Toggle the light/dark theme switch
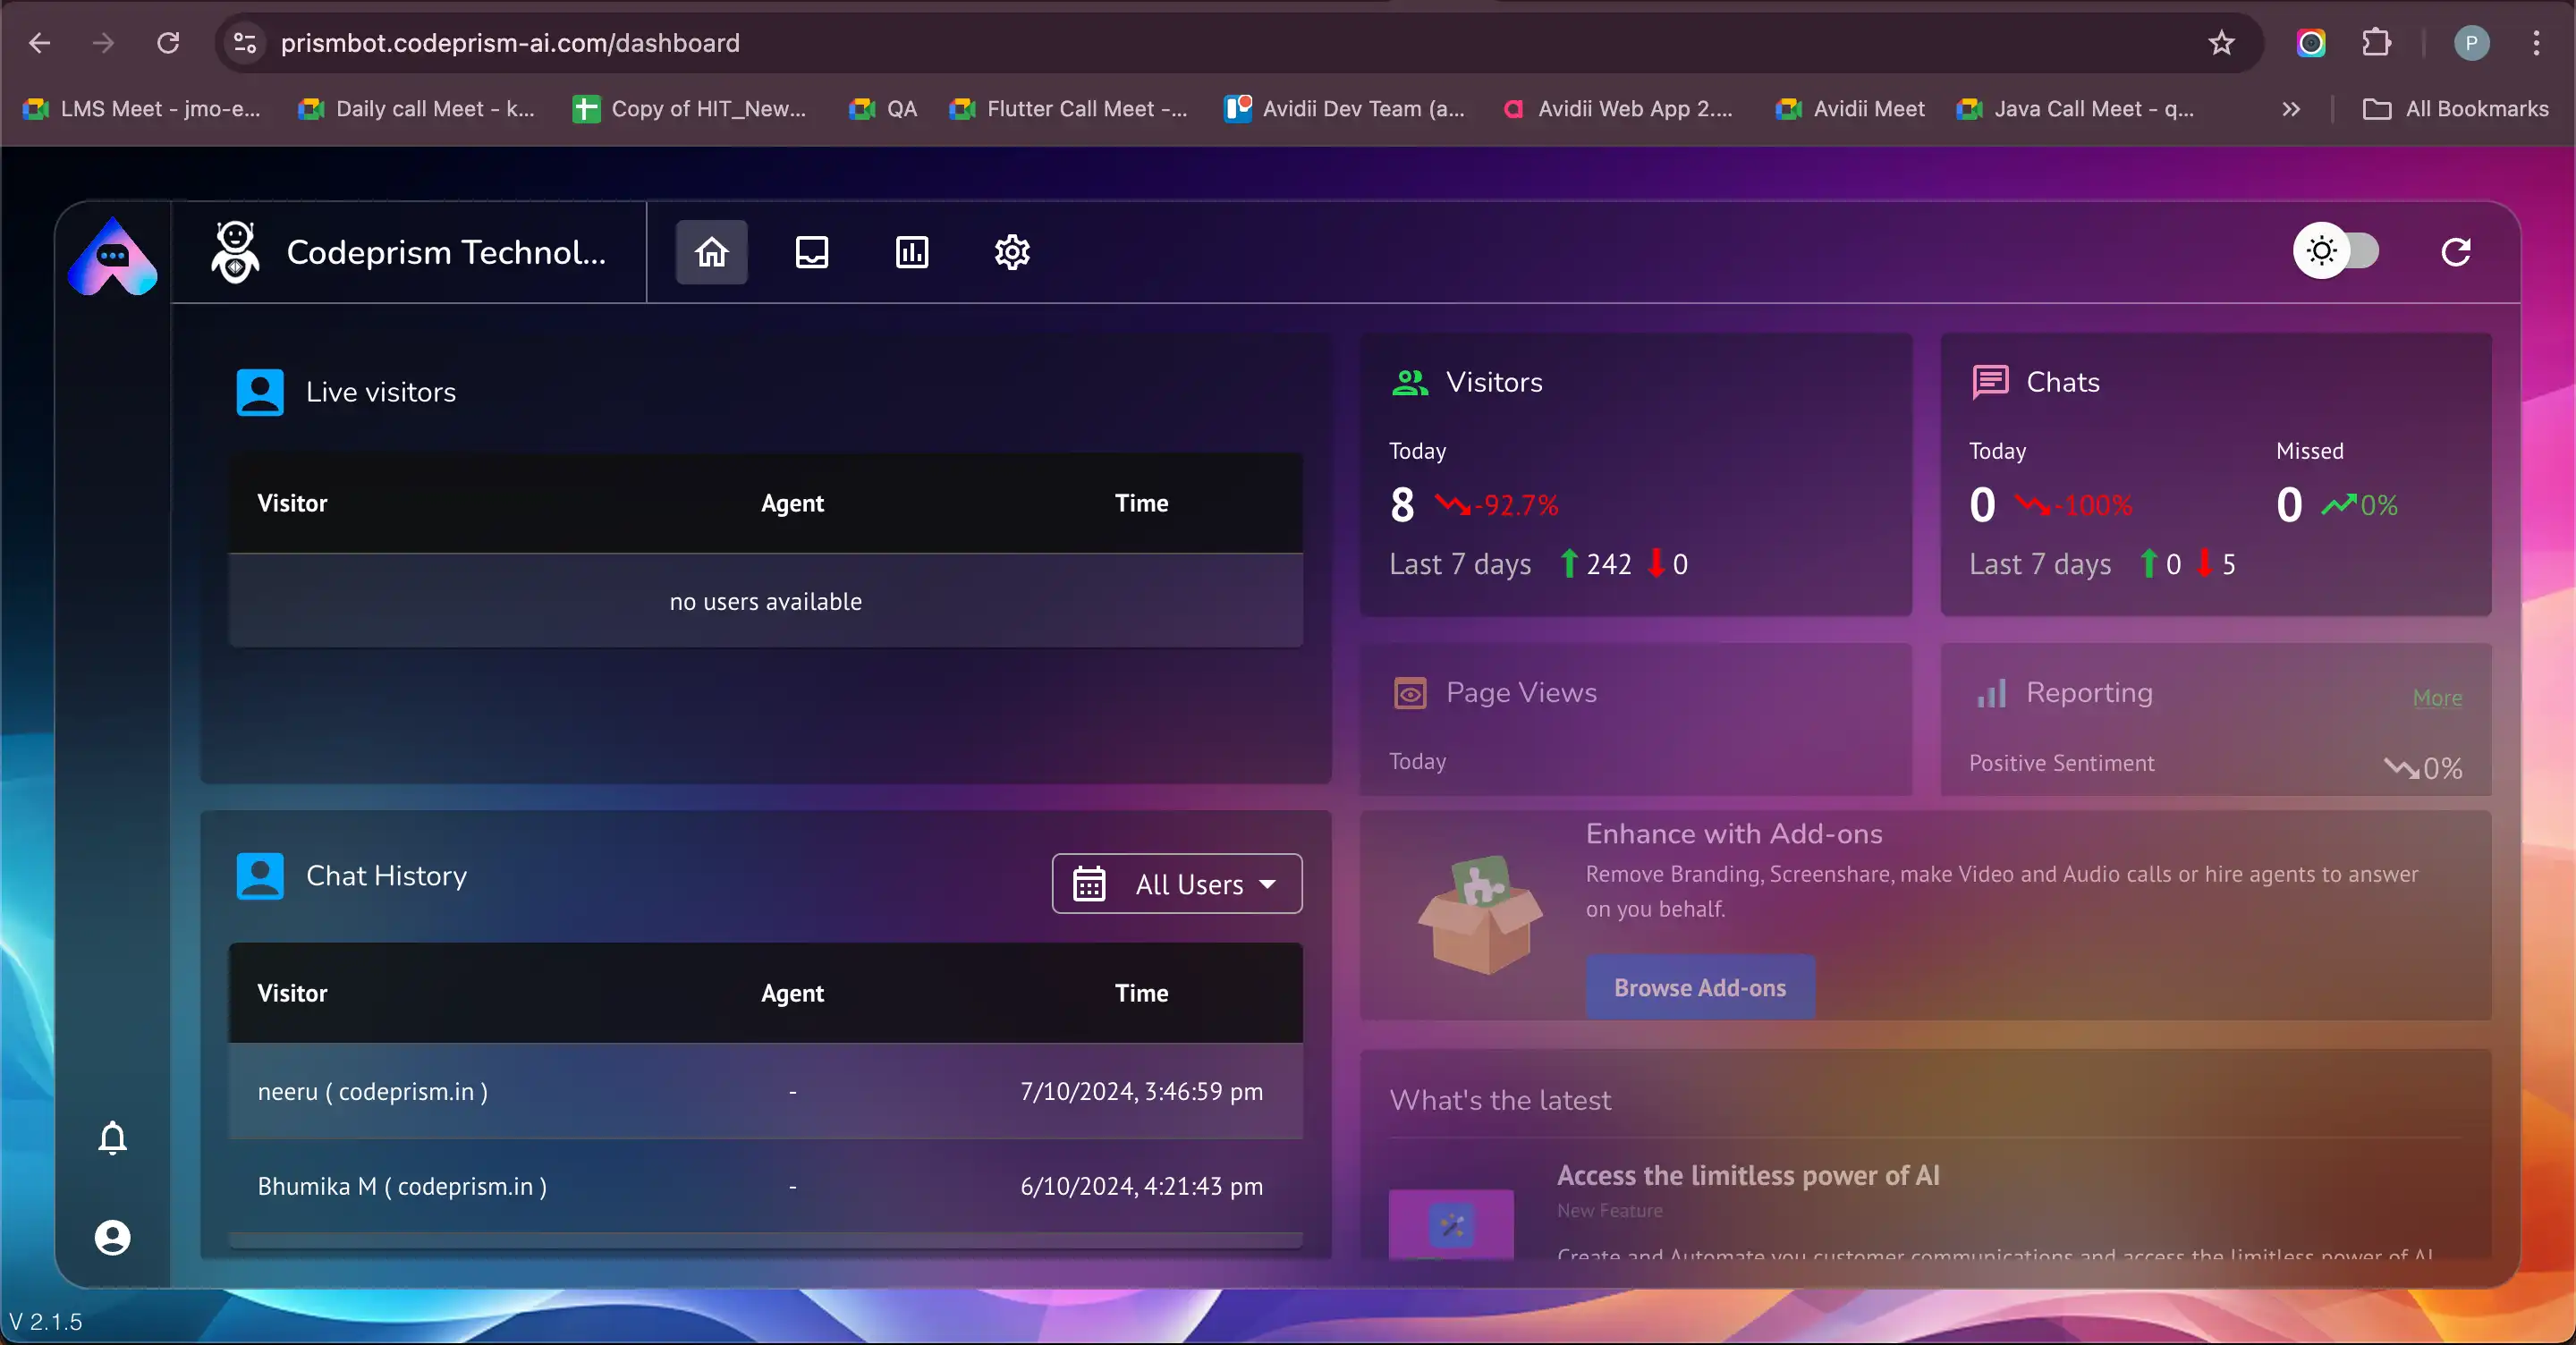 coord(2336,251)
